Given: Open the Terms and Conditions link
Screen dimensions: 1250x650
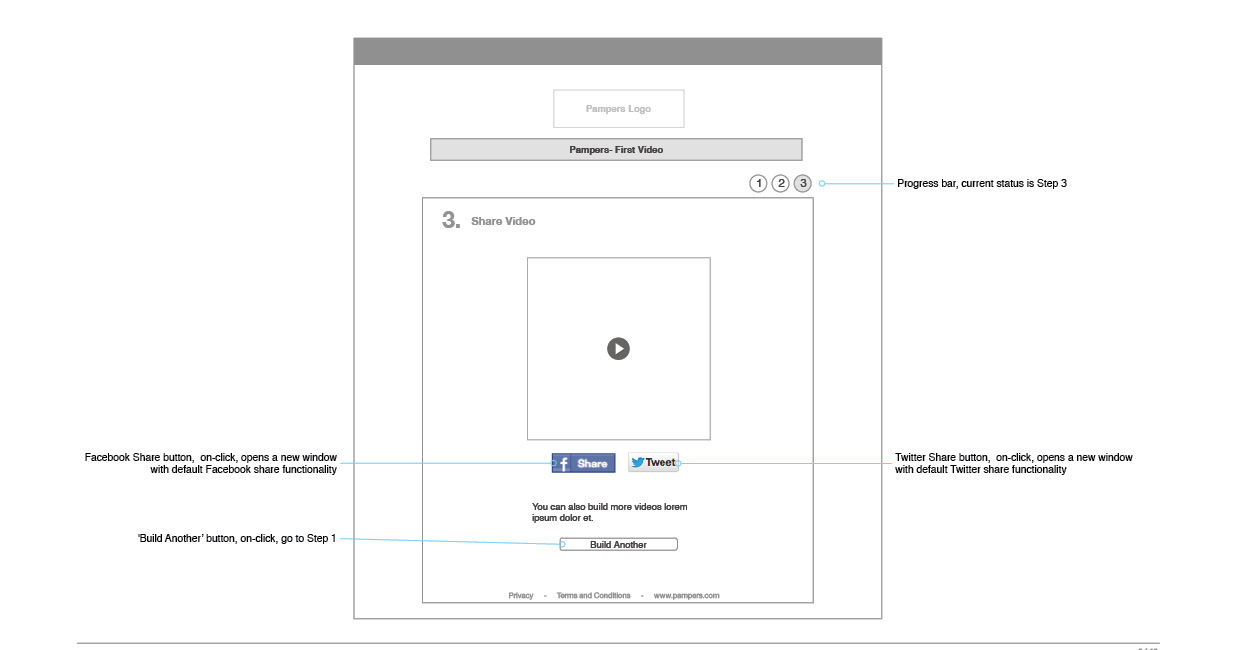Looking at the screenshot, I should (593, 596).
